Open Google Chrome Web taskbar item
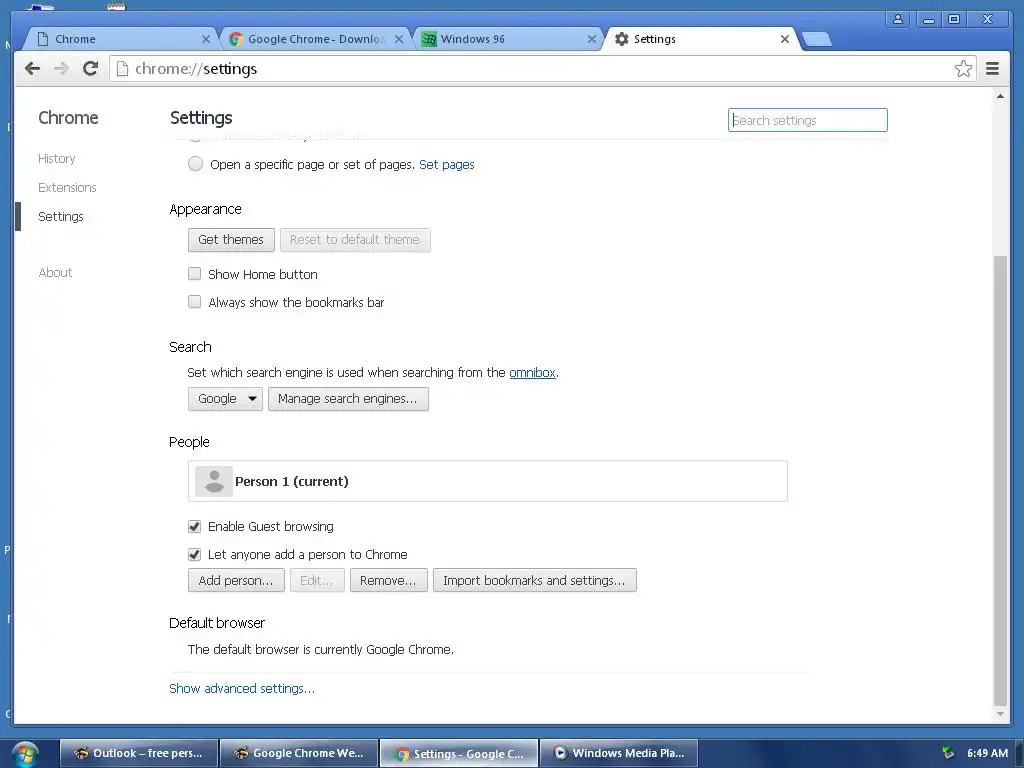The width and height of the screenshot is (1024, 768). [x=299, y=753]
